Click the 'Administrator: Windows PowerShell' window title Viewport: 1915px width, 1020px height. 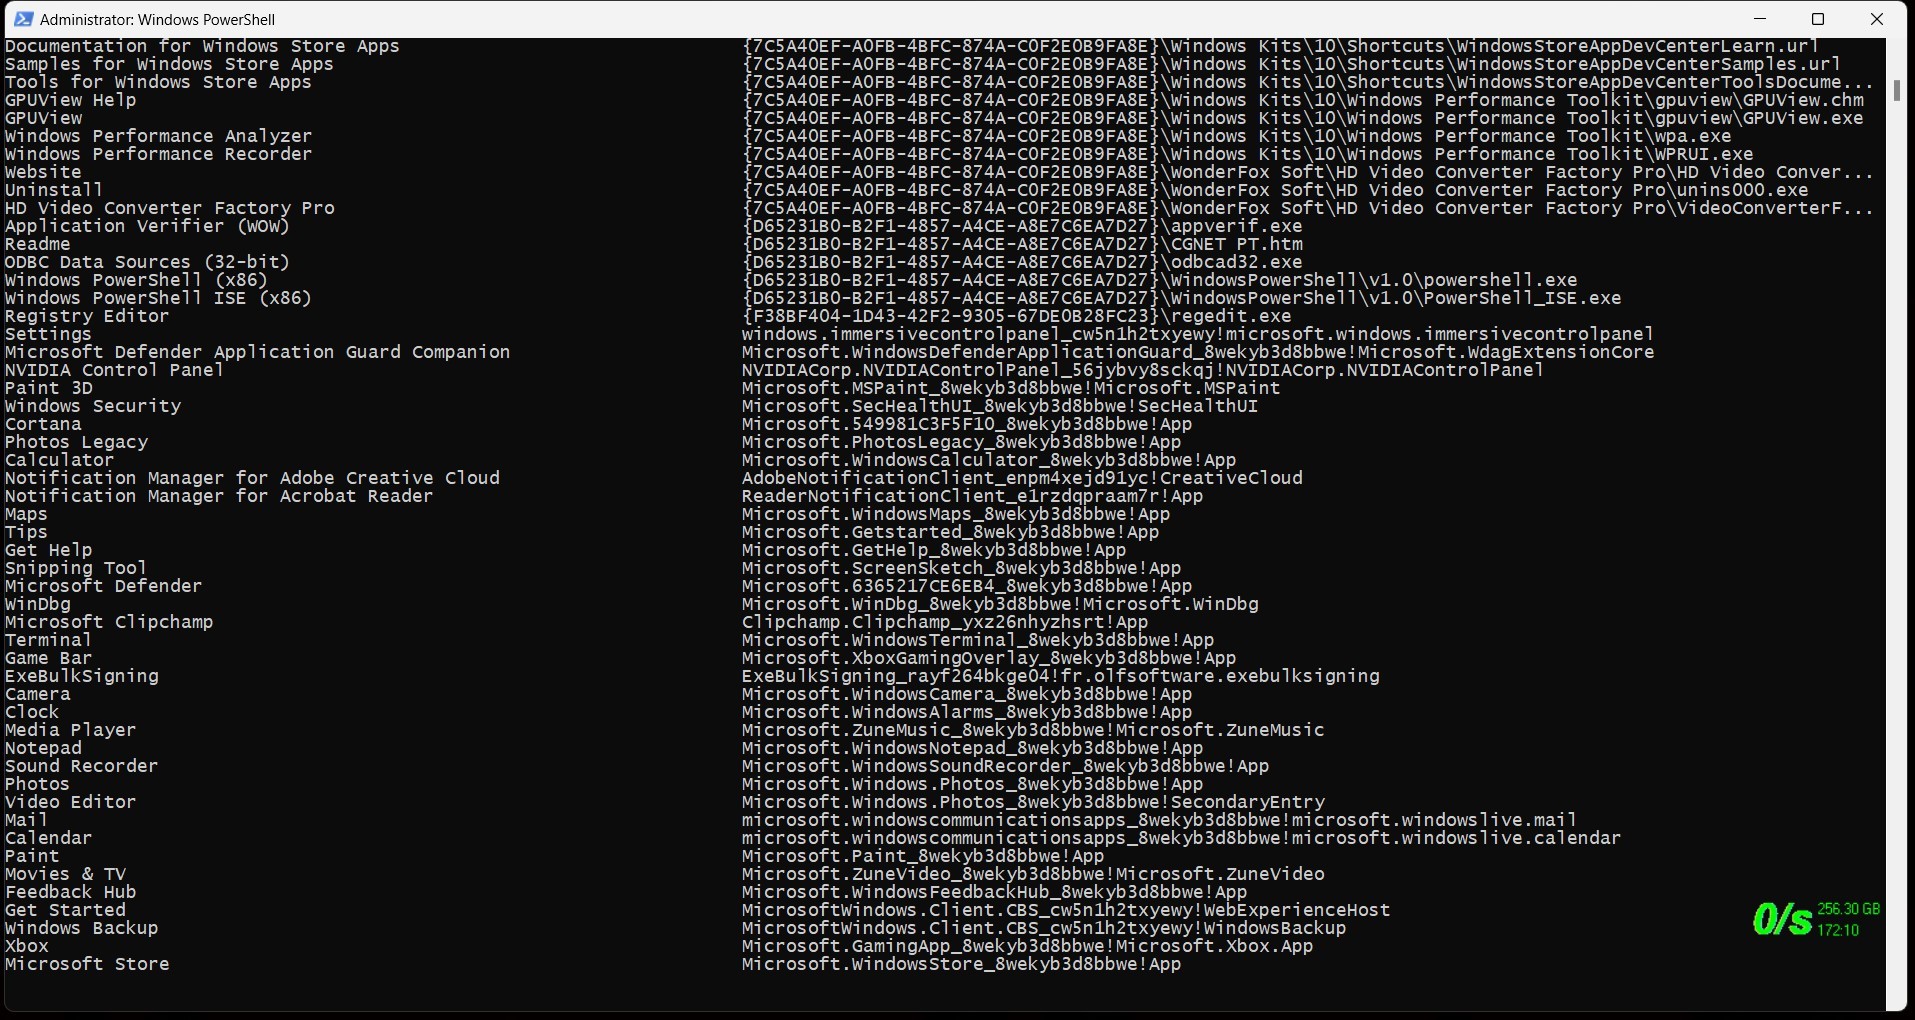158,19
